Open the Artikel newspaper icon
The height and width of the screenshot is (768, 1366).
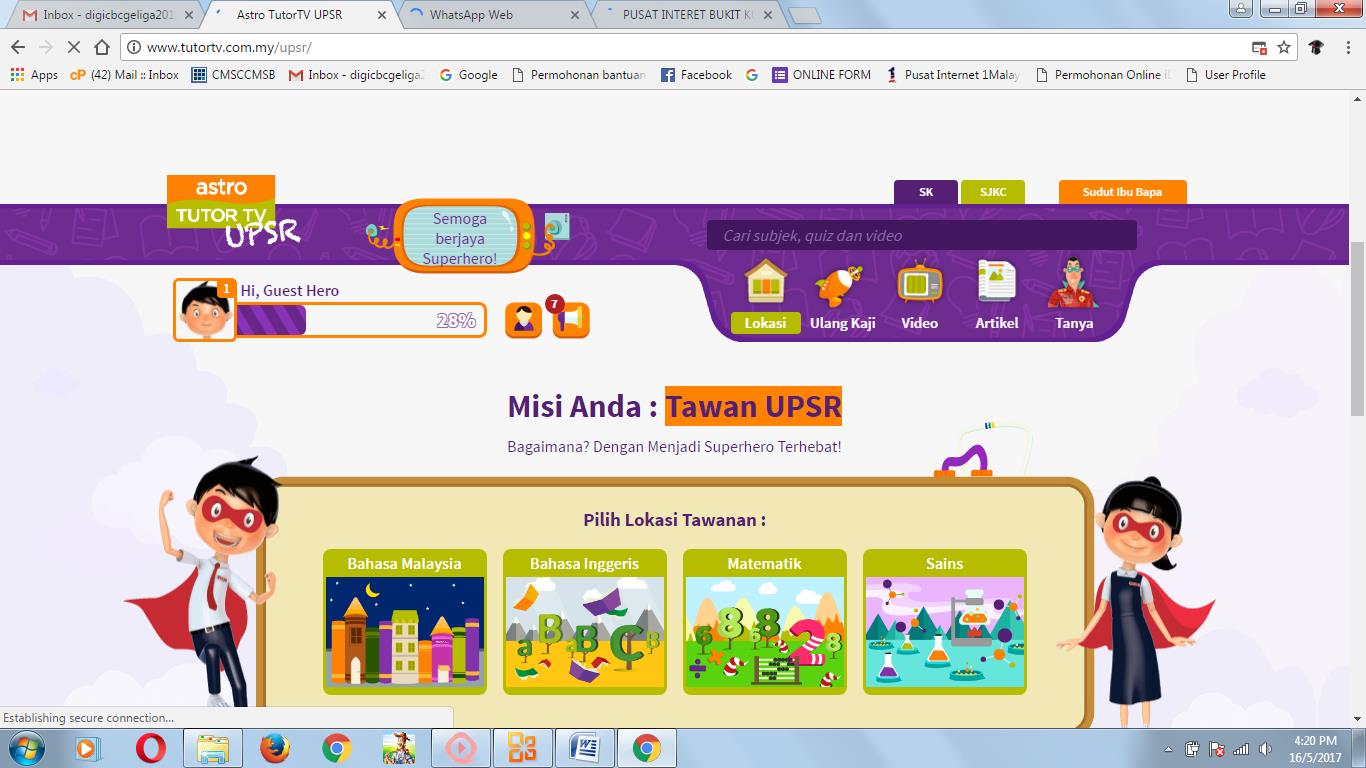pyautogui.click(x=996, y=285)
